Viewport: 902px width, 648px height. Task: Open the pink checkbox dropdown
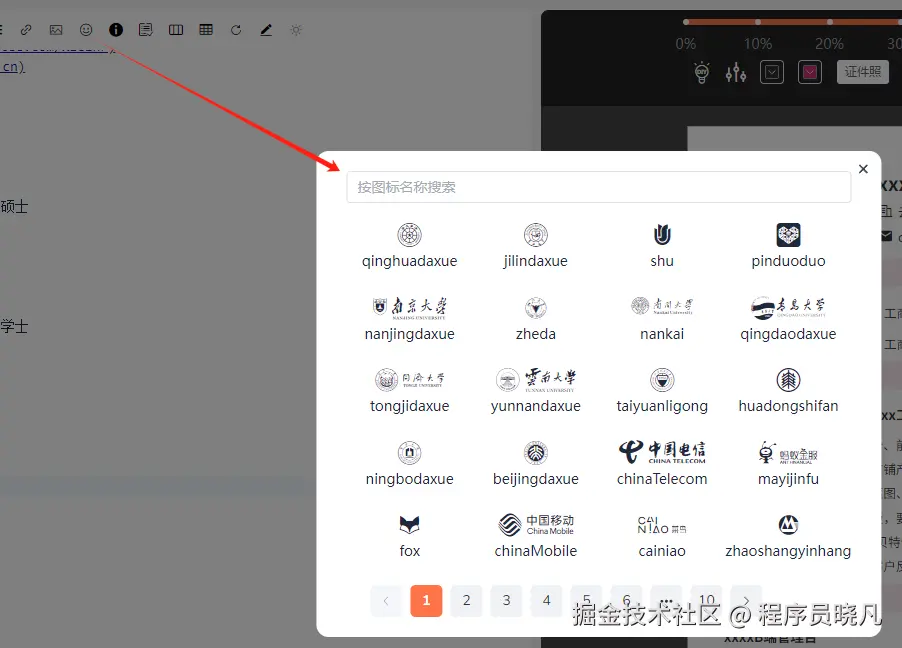[809, 71]
